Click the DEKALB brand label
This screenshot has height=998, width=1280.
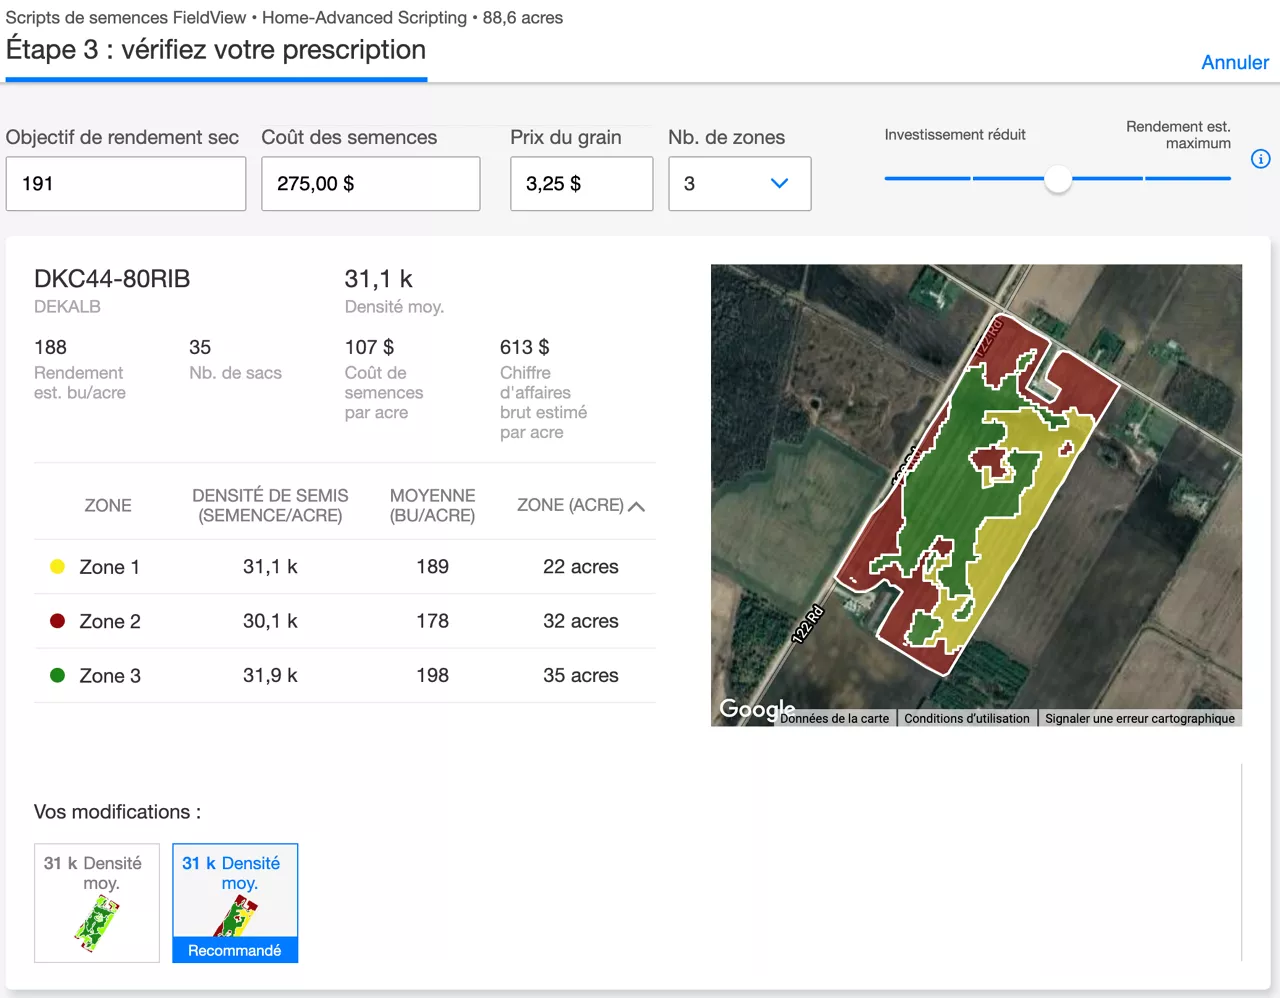click(67, 307)
